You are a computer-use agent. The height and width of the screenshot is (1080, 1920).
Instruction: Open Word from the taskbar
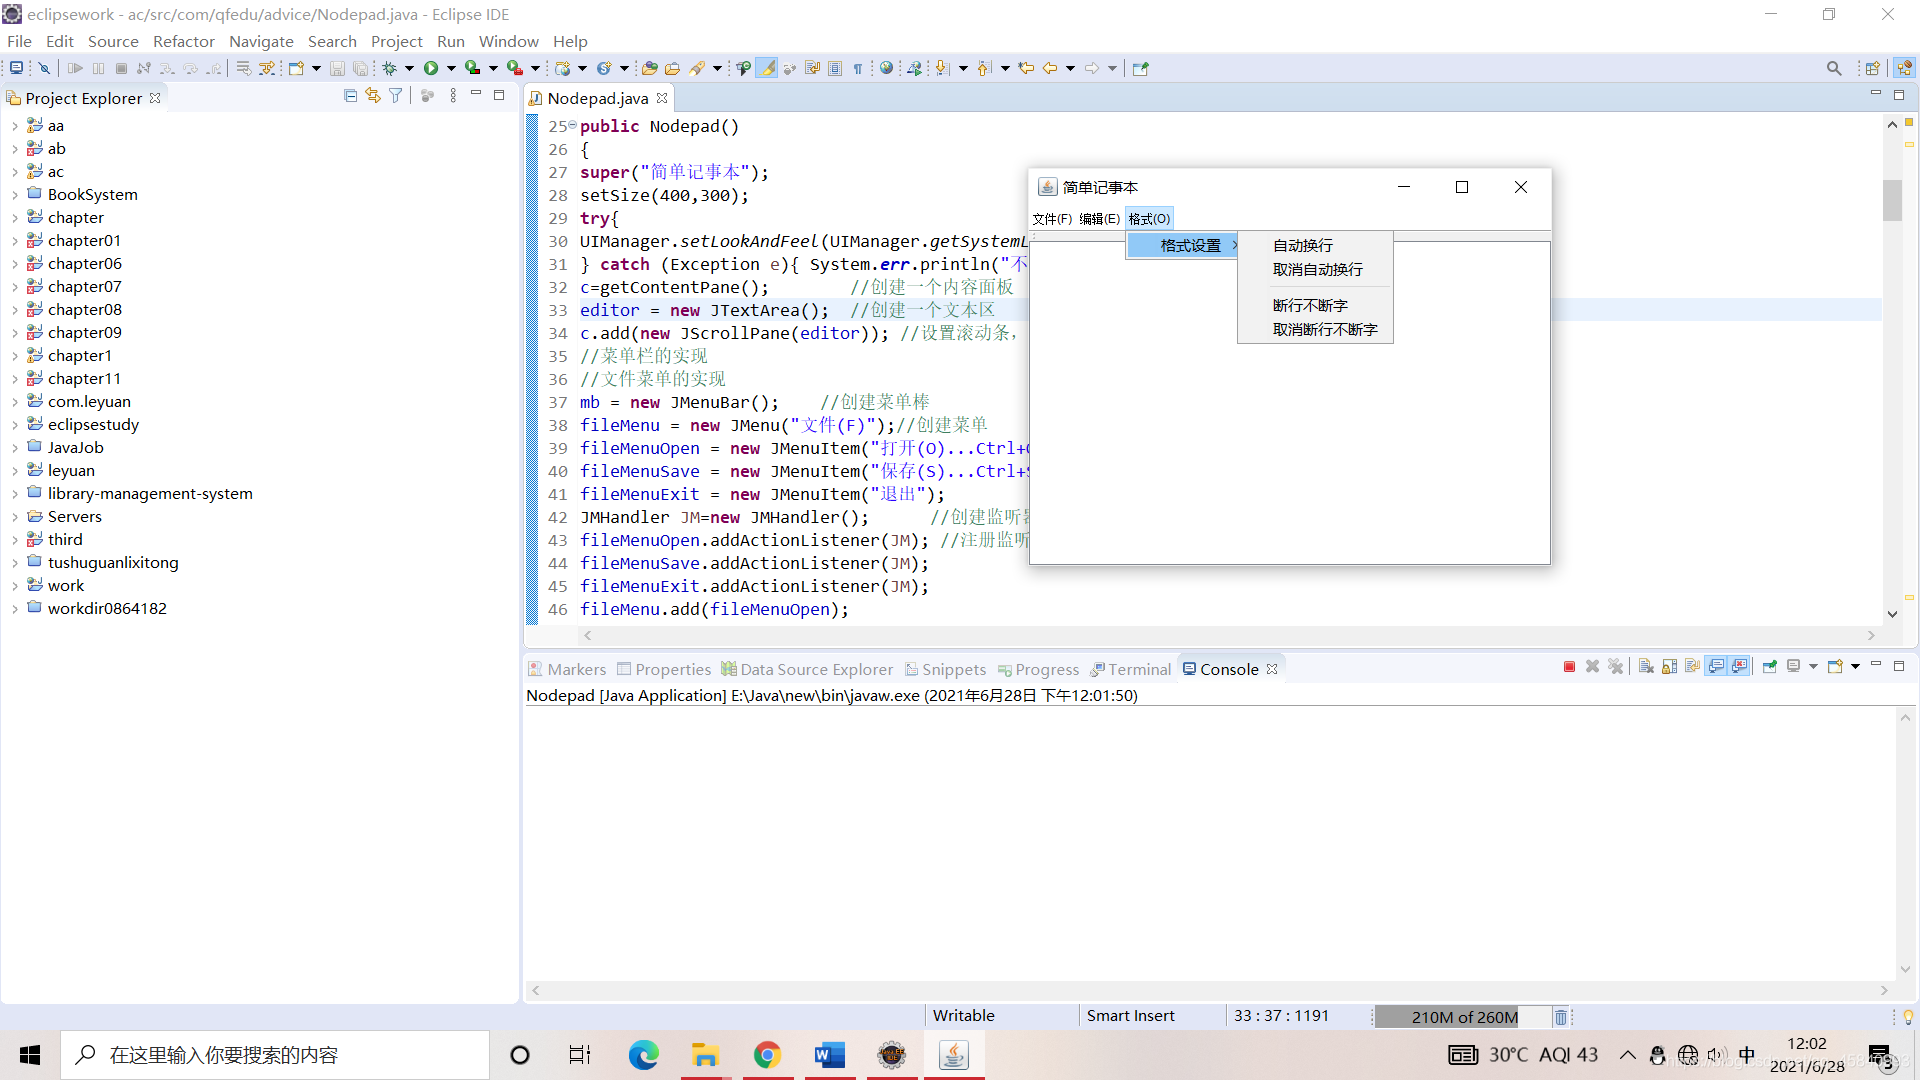[x=830, y=1055]
